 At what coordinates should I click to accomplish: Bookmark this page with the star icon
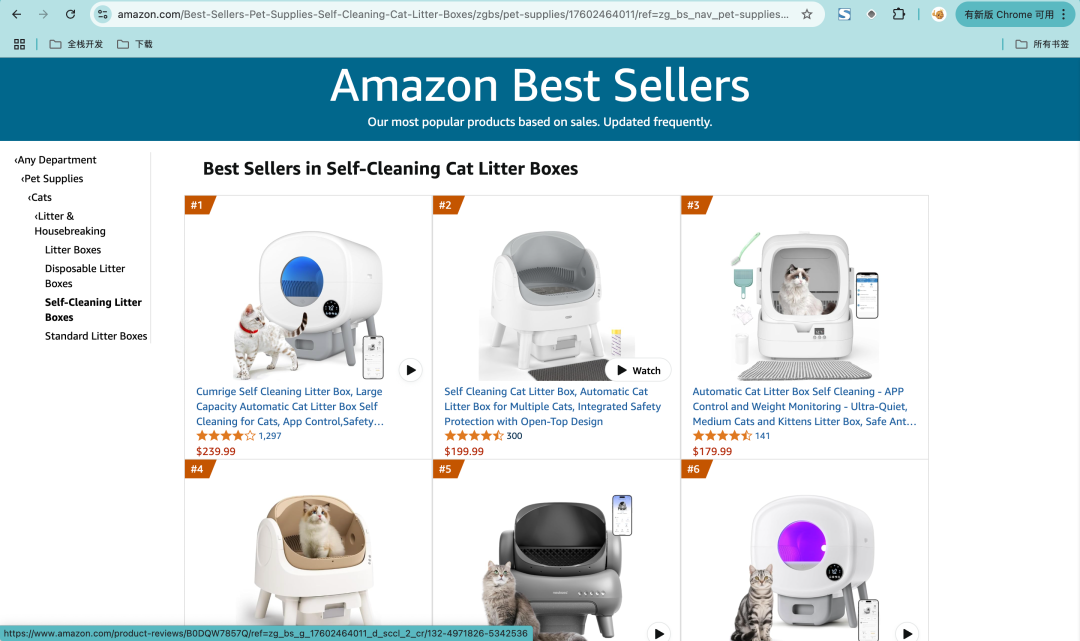[x=807, y=14]
